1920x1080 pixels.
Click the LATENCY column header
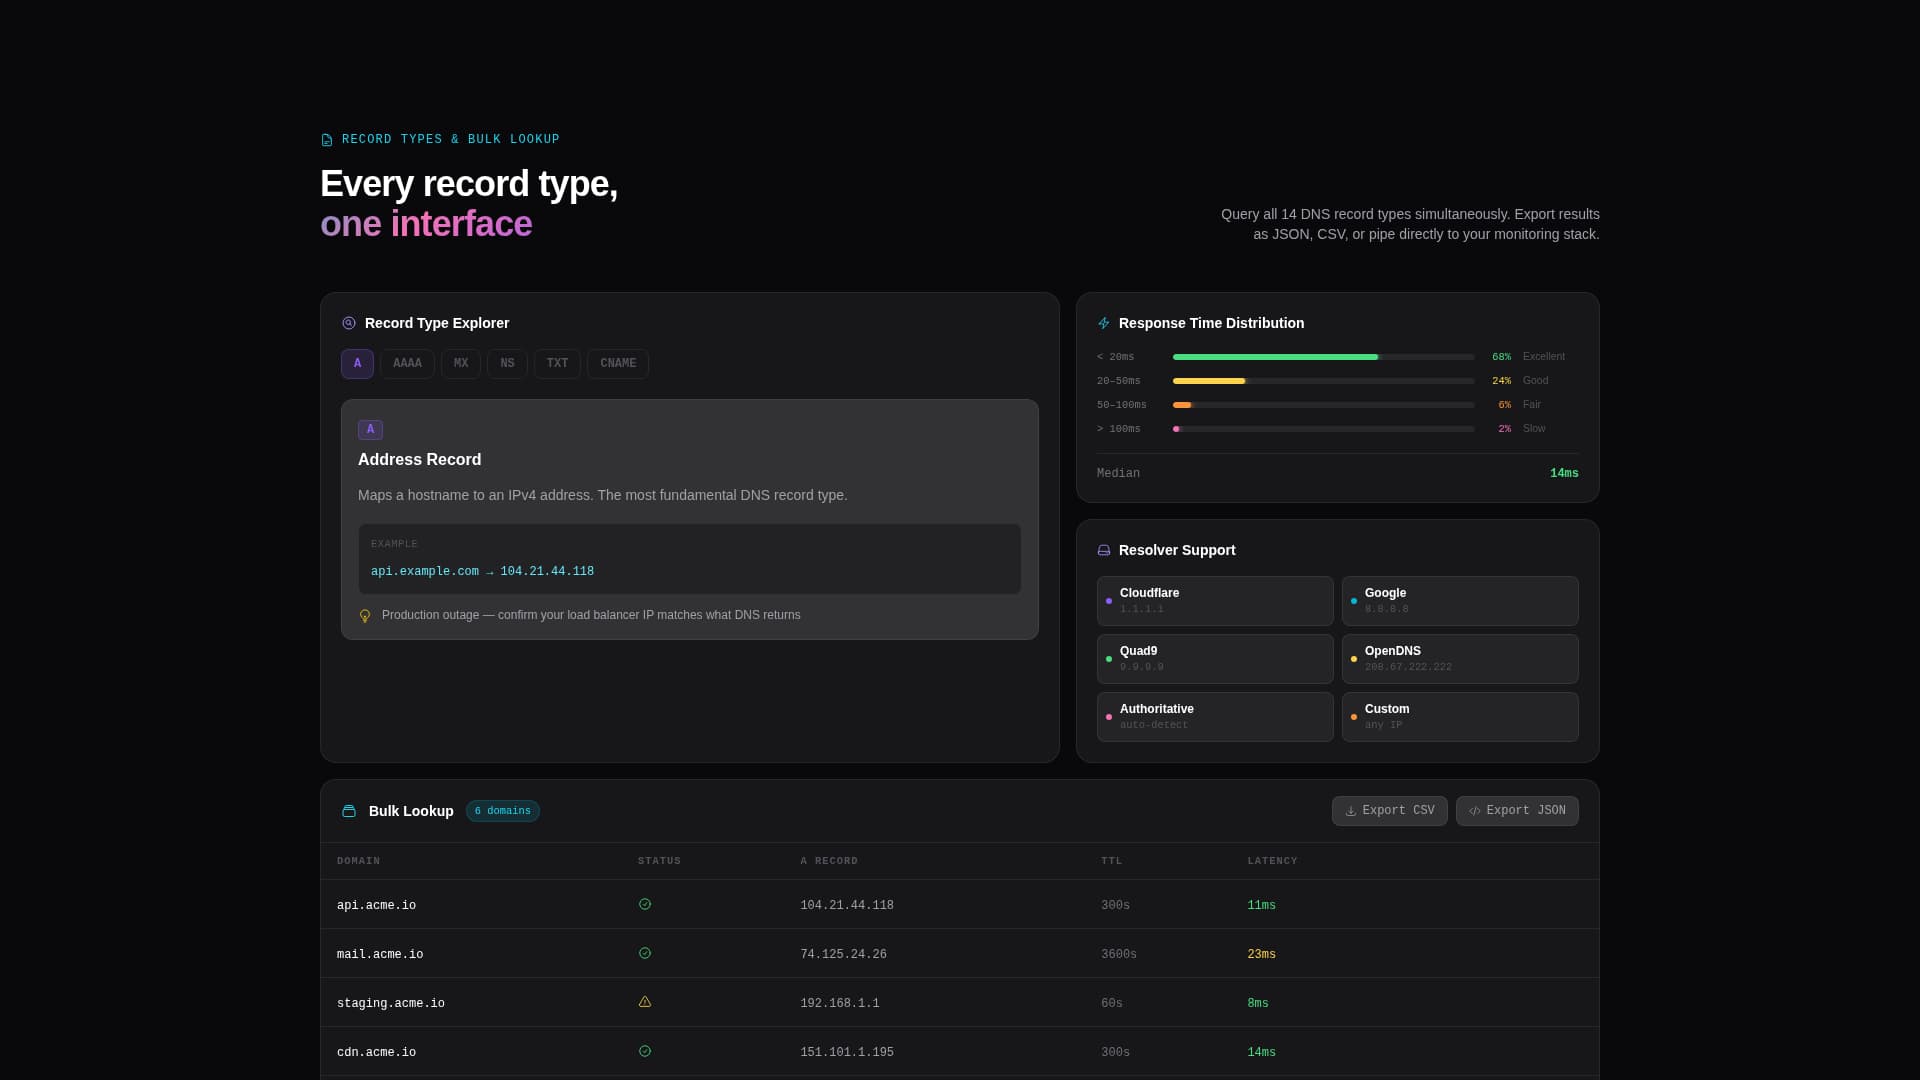[1272, 861]
